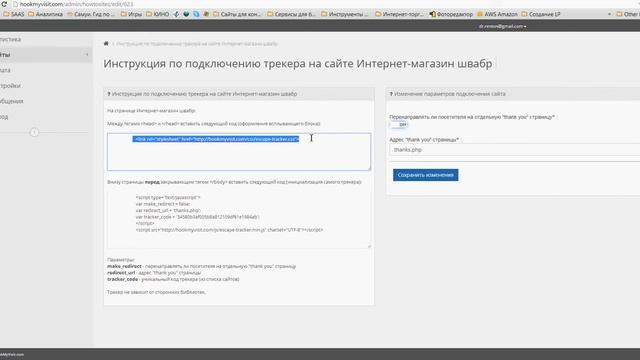Click the escape-tracker.min.js script src line
This screenshot has height=360, width=640.
click(229, 230)
